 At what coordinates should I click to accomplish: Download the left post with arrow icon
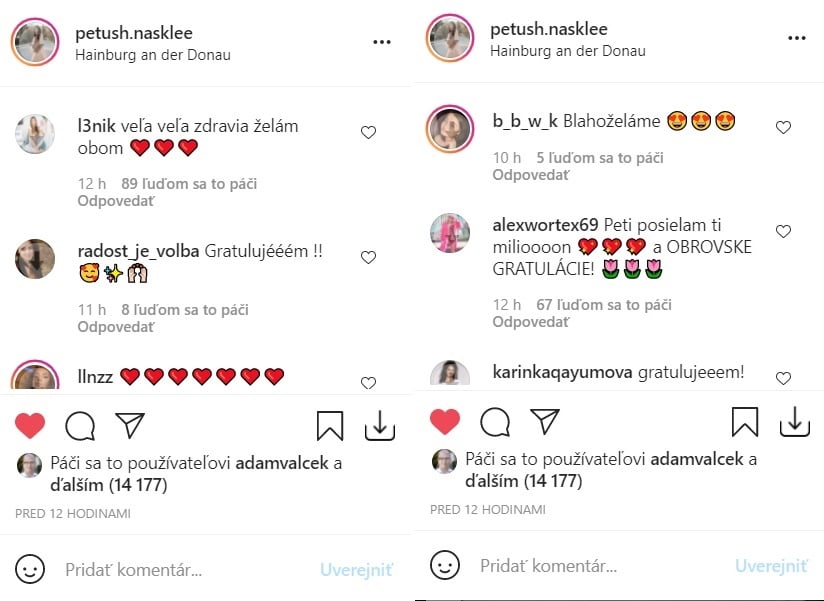380,426
